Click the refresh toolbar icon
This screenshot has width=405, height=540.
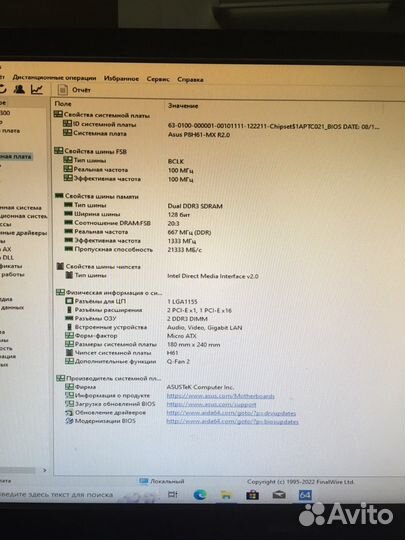point(3,89)
